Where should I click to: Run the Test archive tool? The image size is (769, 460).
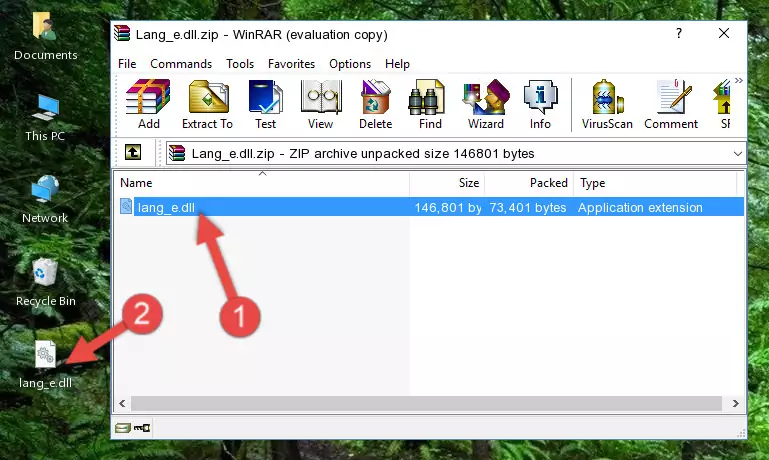tap(265, 104)
